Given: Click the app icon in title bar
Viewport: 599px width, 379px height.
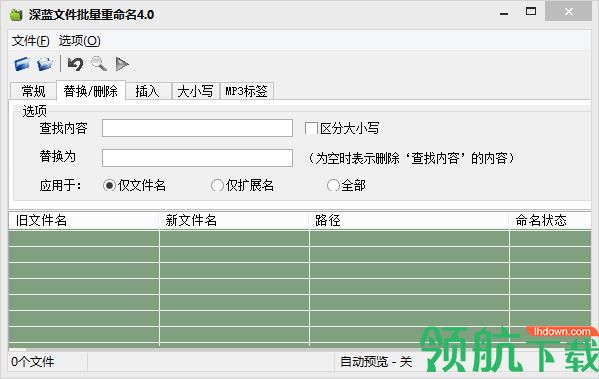Looking at the screenshot, I should point(16,15).
